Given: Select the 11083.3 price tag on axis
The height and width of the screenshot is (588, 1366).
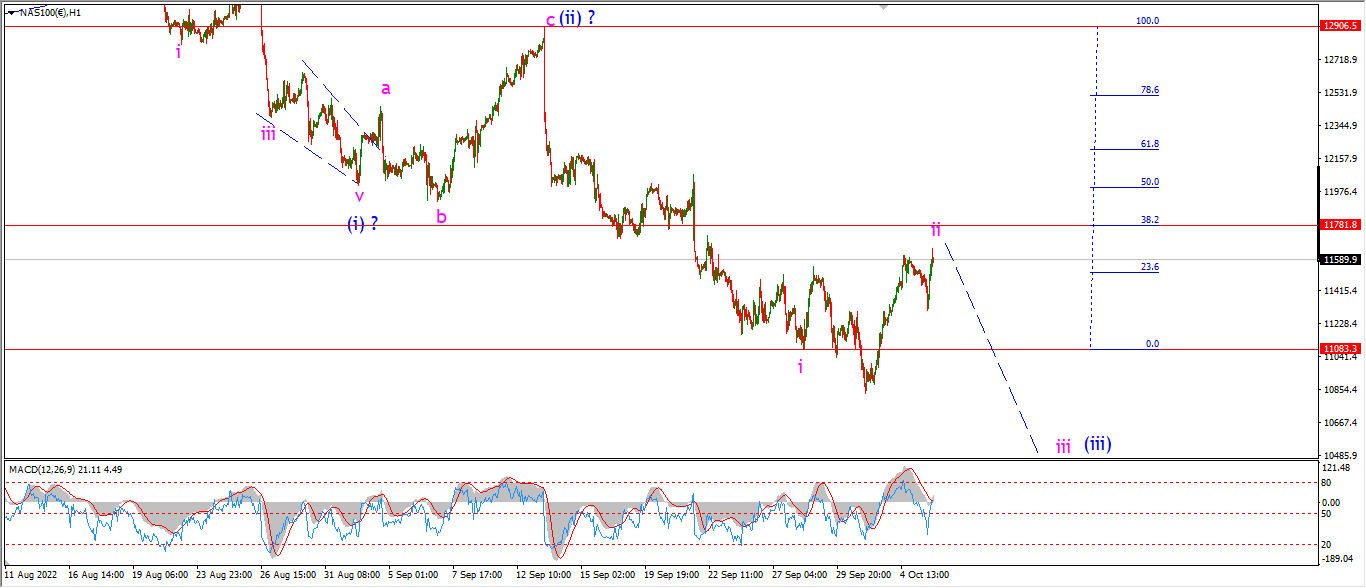Looking at the screenshot, I should (x=1340, y=349).
